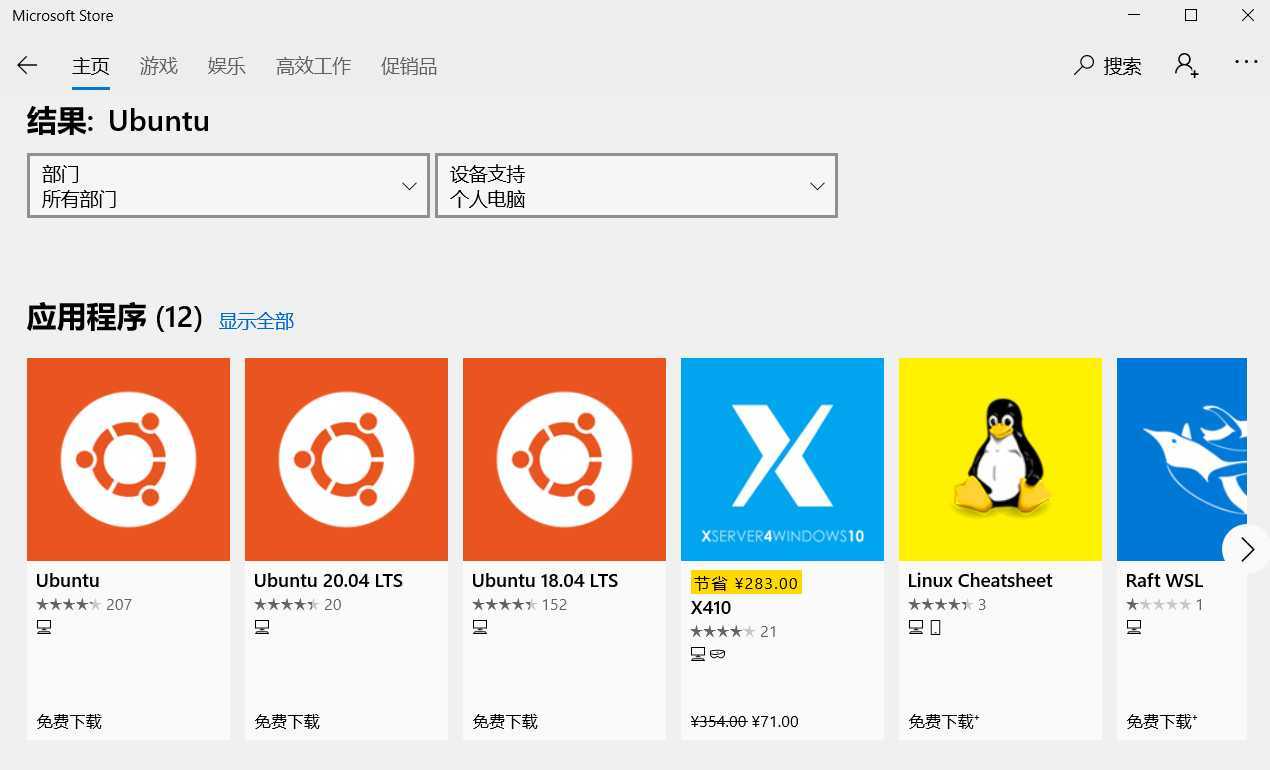Expand the 部门 filter dropdown

(228, 185)
